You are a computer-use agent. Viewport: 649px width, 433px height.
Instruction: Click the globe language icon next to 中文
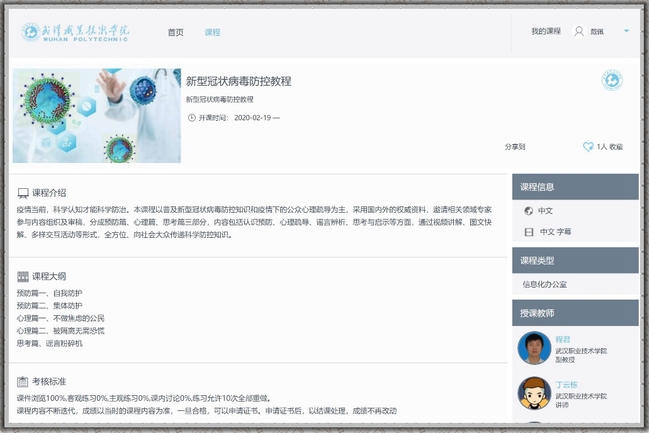click(x=528, y=211)
